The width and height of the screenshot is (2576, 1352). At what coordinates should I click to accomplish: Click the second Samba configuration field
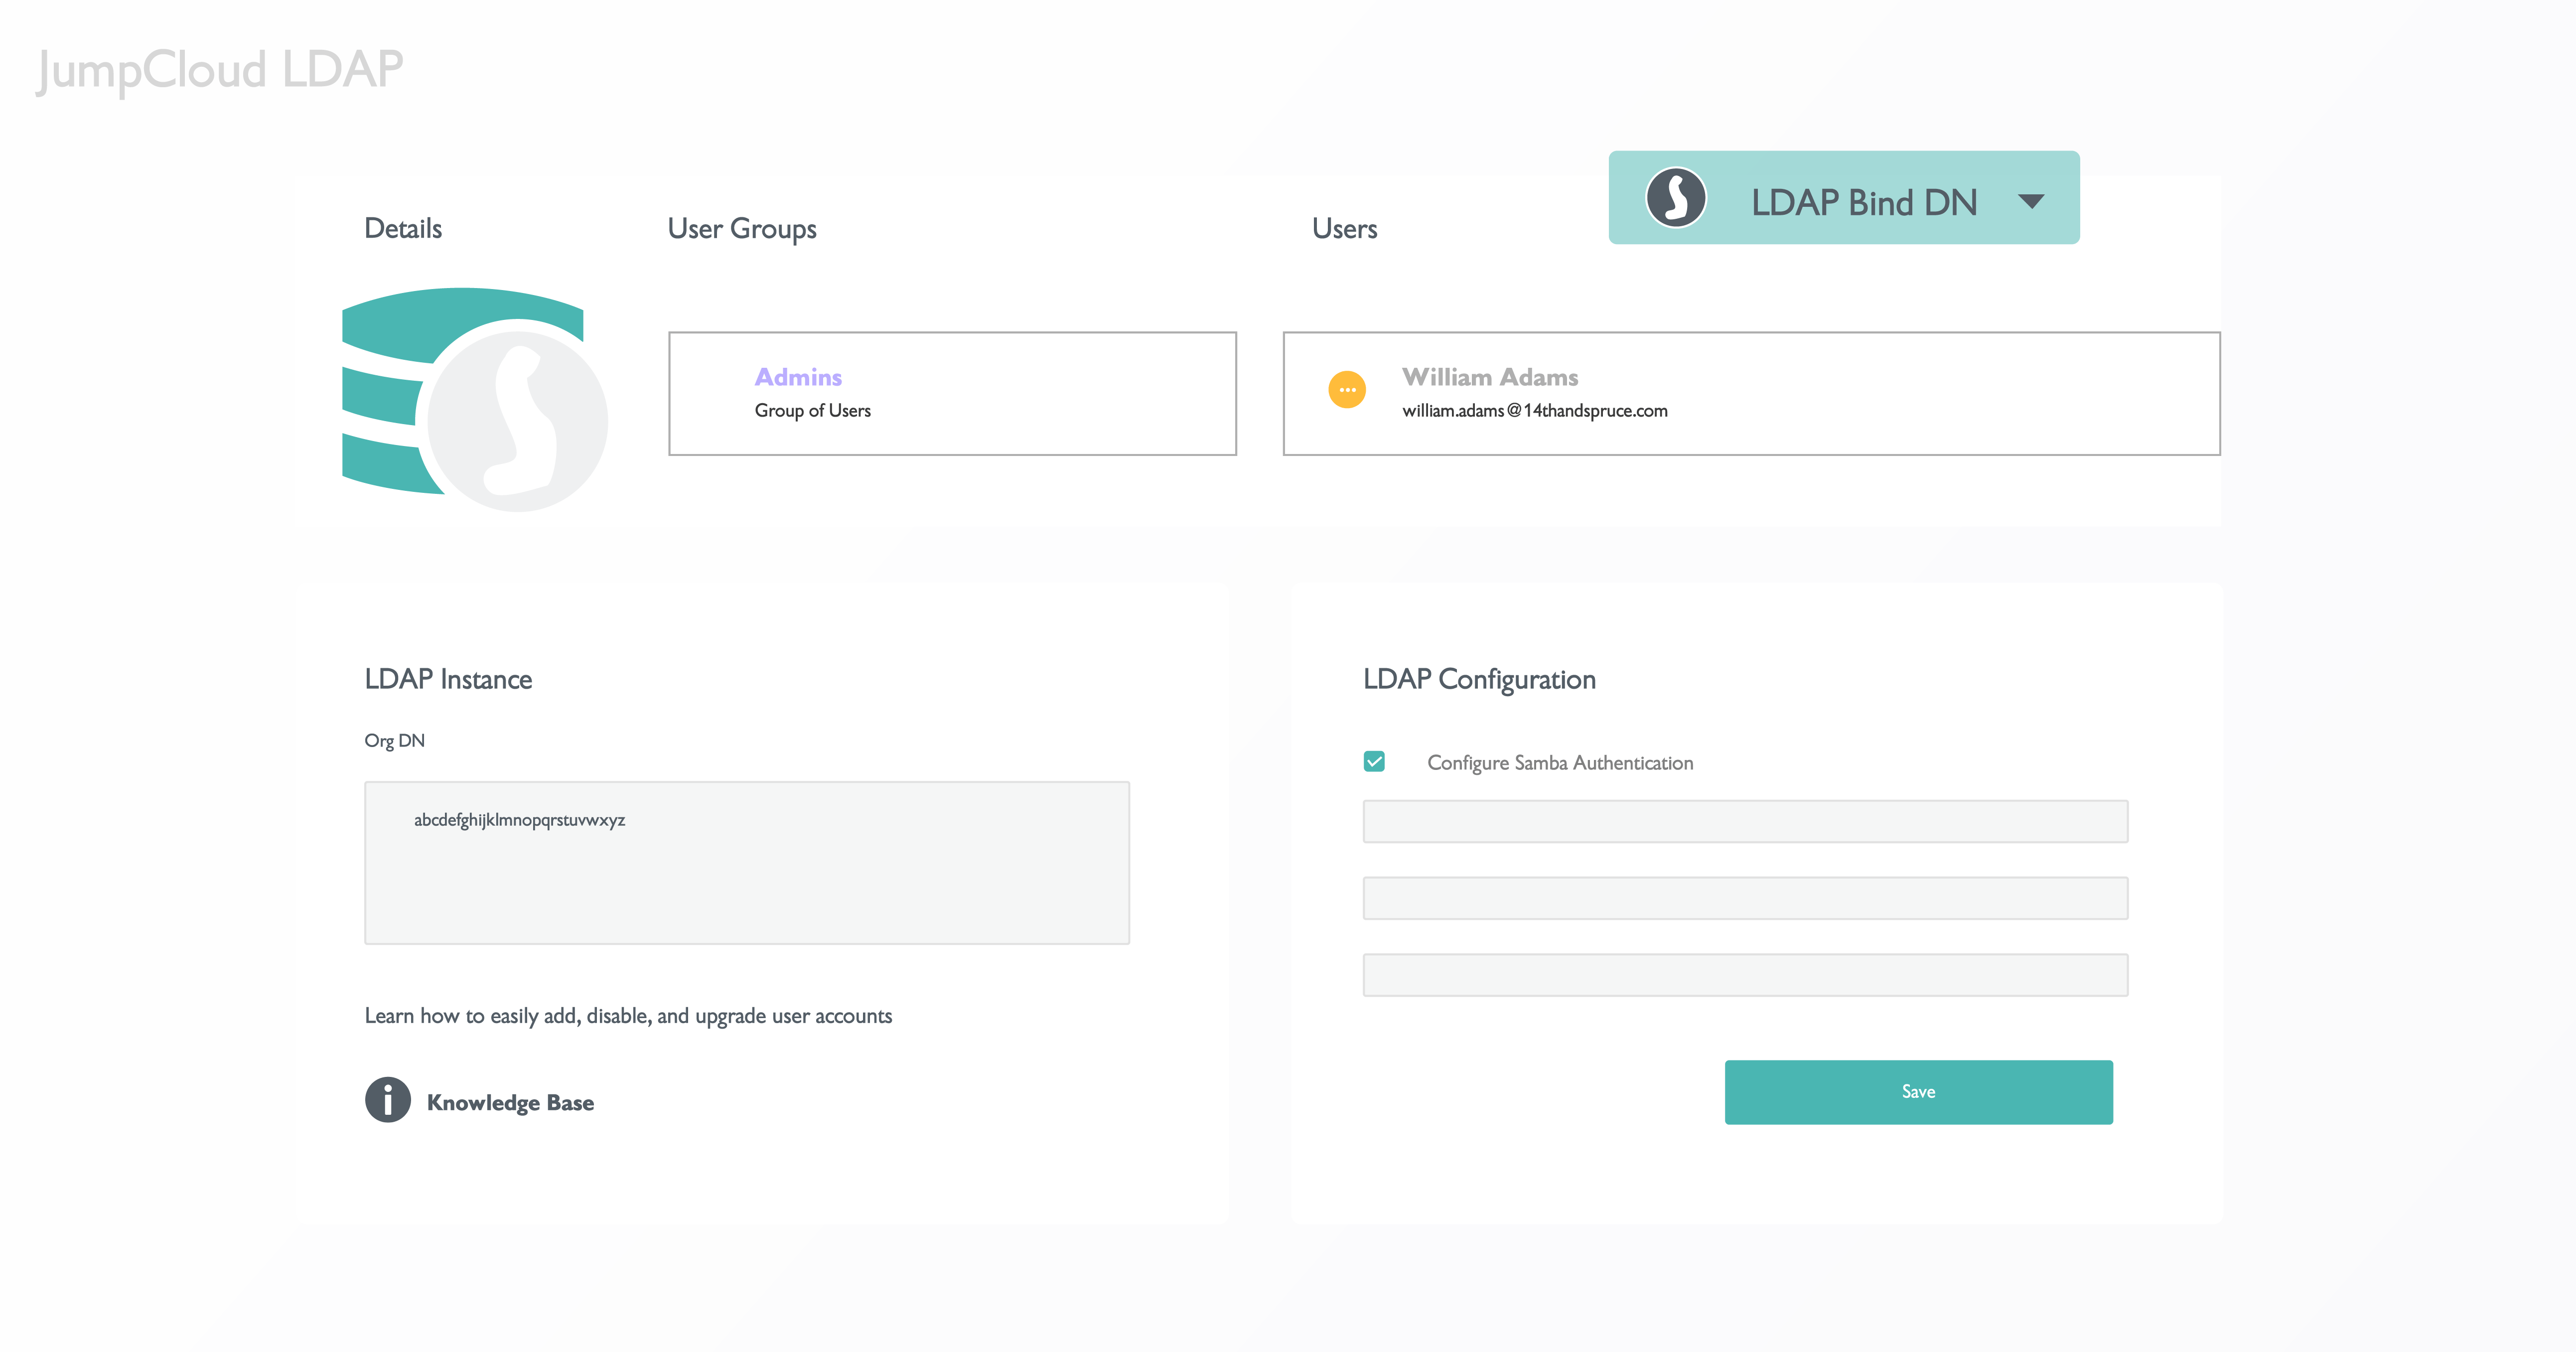point(1745,898)
